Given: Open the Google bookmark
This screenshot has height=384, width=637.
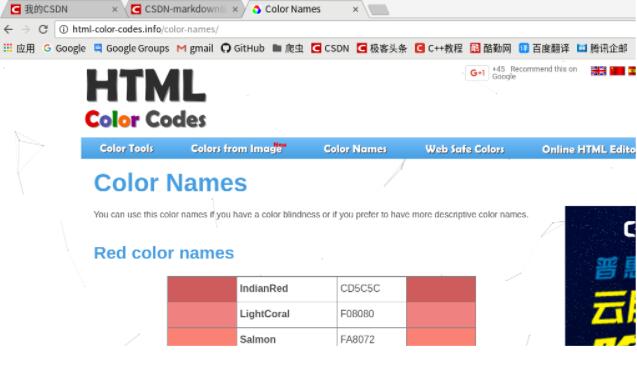Looking at the screenshot, I should [64, 48].
